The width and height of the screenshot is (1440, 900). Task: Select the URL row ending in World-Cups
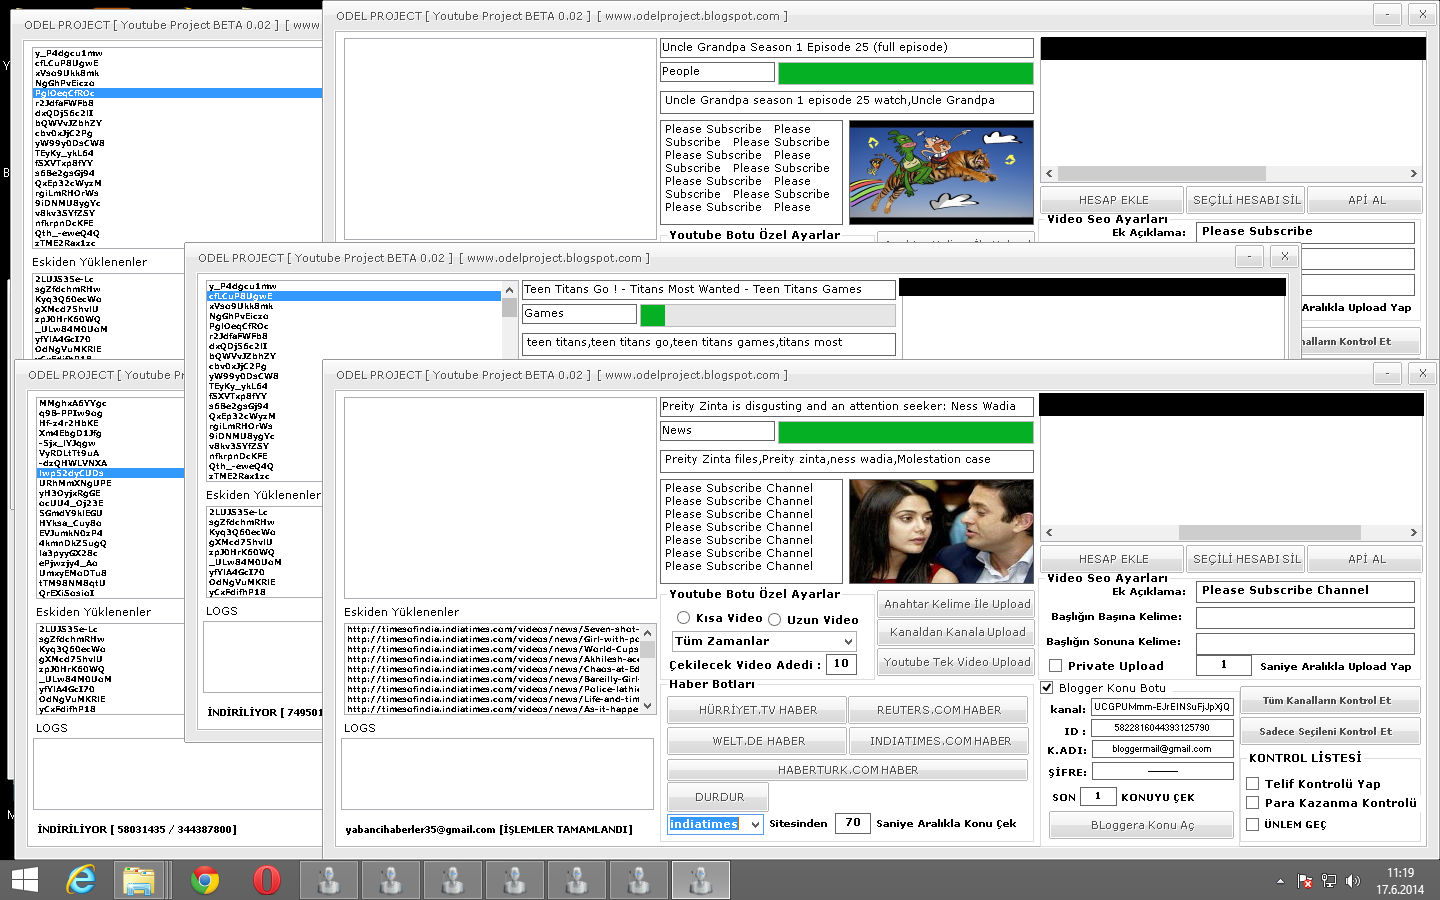pos(493,649)
